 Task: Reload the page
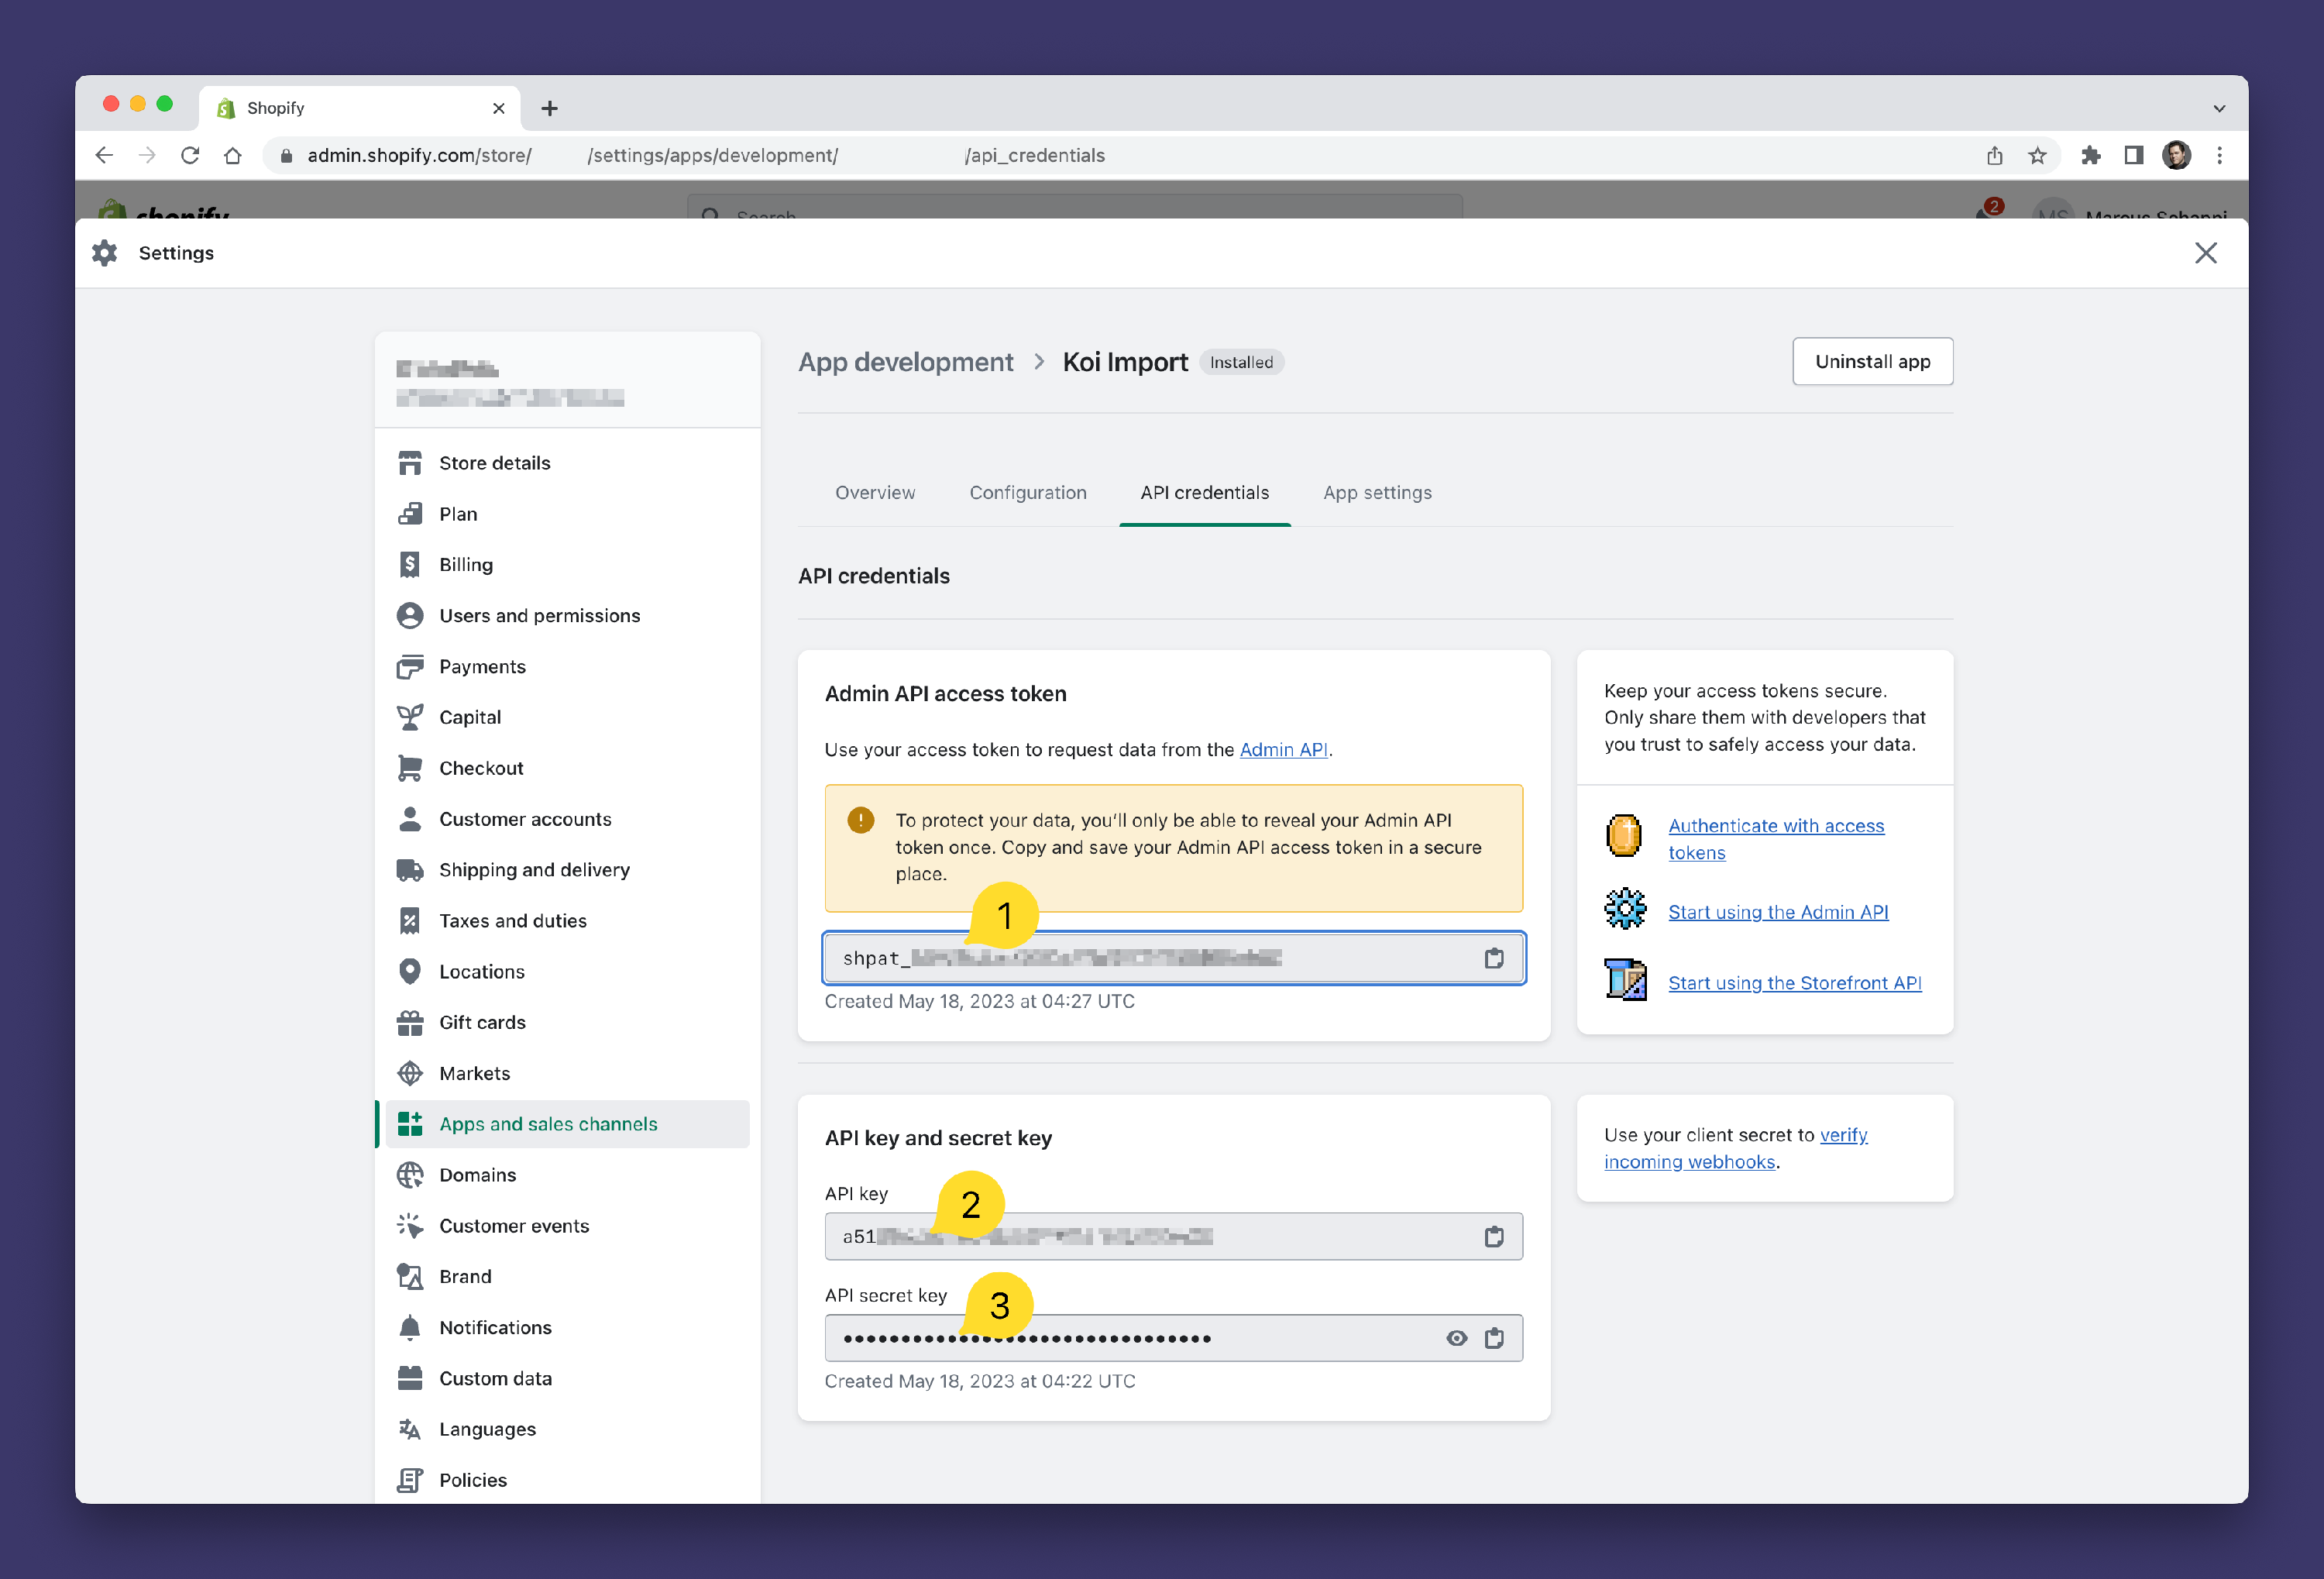tap(190, 155)
